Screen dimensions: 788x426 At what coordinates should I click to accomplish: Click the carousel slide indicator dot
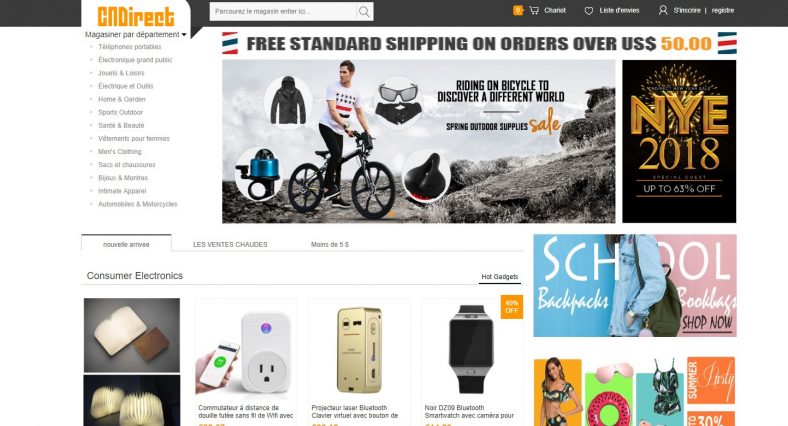392,214
